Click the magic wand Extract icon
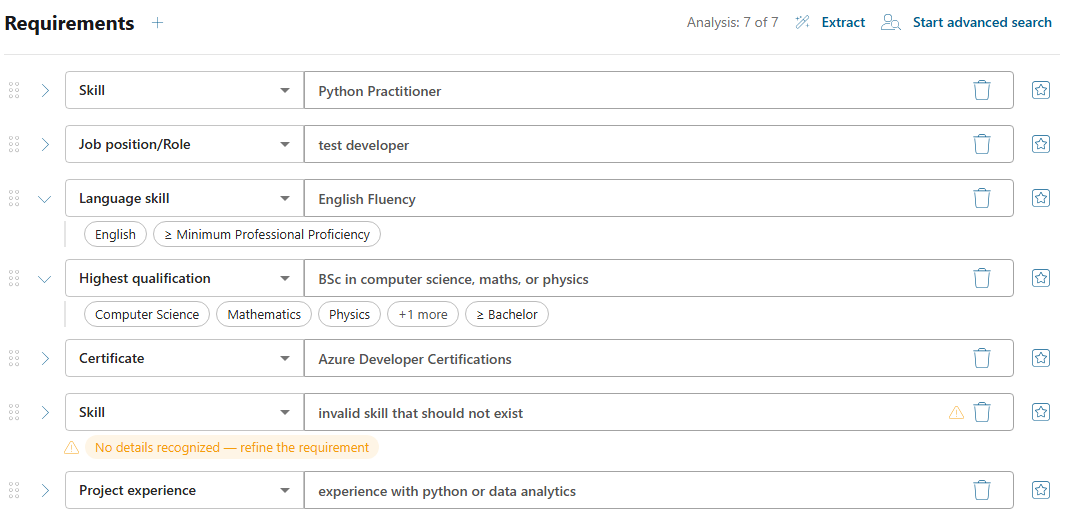1072x523 pixels. pos(803,23)
